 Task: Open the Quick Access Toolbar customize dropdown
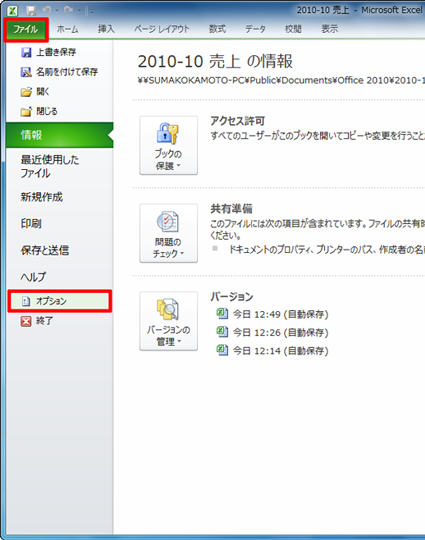[x=91, y=11]
